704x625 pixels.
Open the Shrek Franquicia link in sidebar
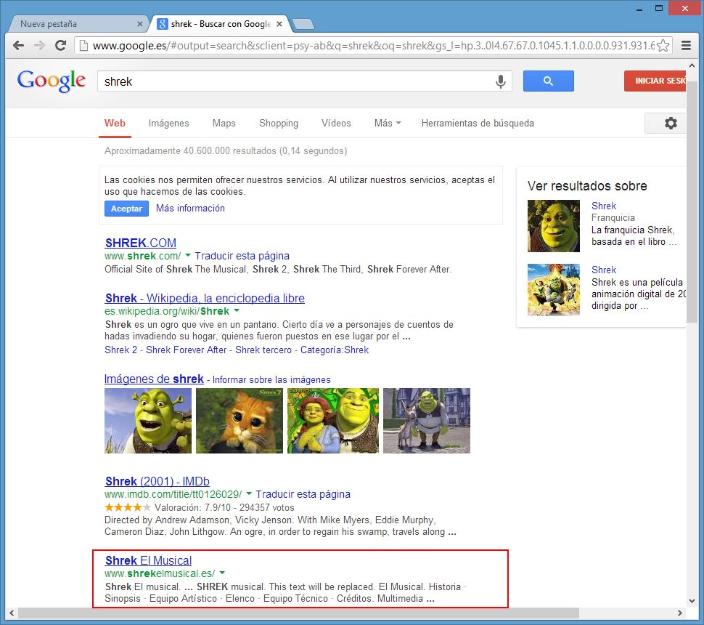[x=603, y=206]
